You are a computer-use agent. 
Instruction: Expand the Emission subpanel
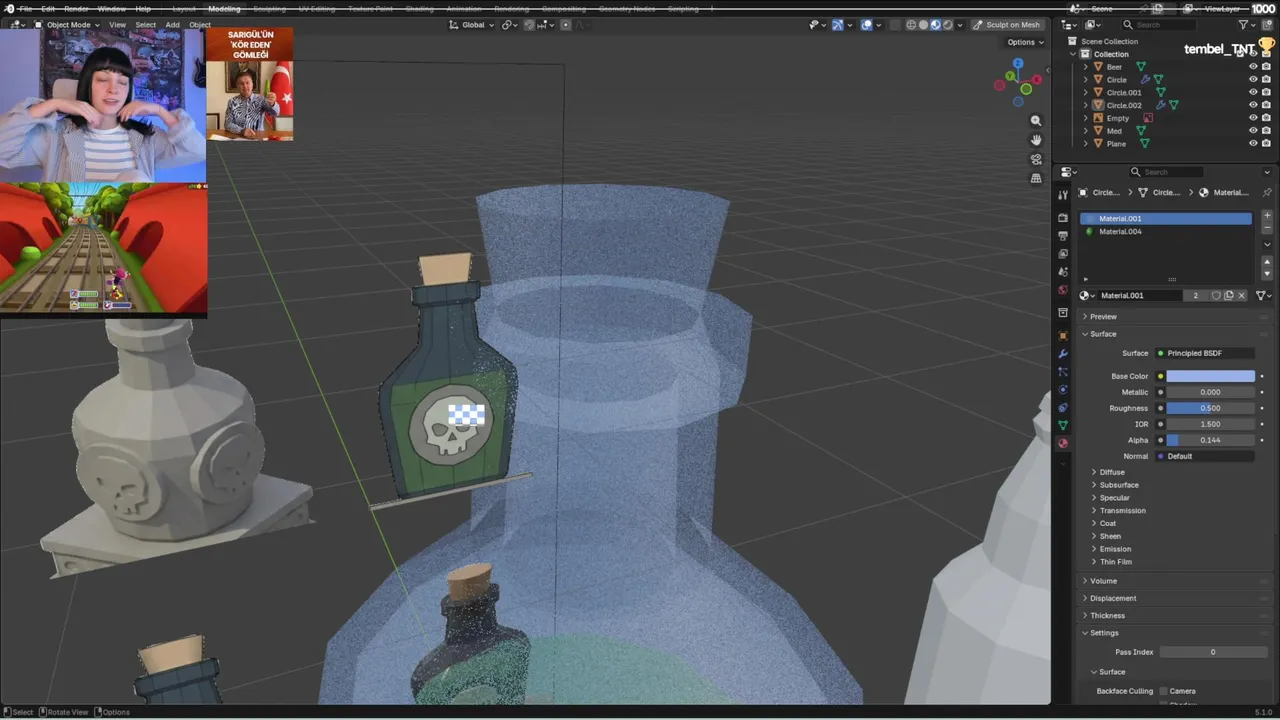point(1115,549)
